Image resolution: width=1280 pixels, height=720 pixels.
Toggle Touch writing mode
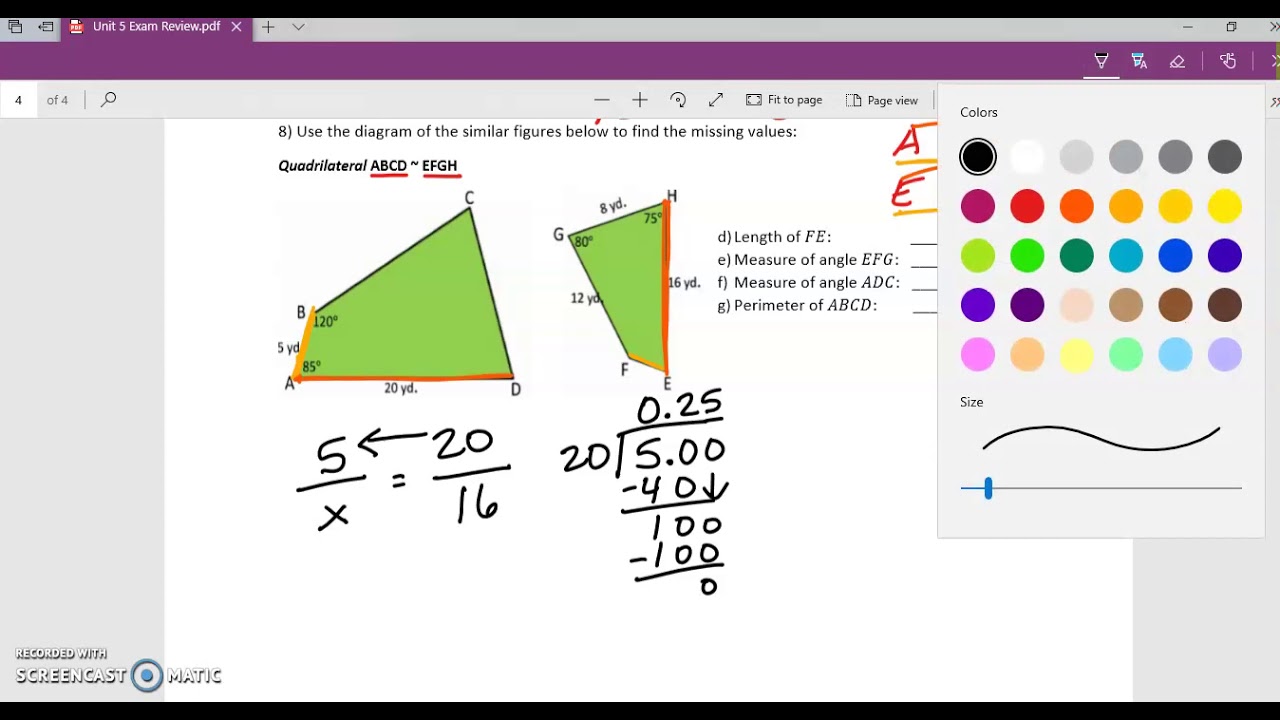1228,61
